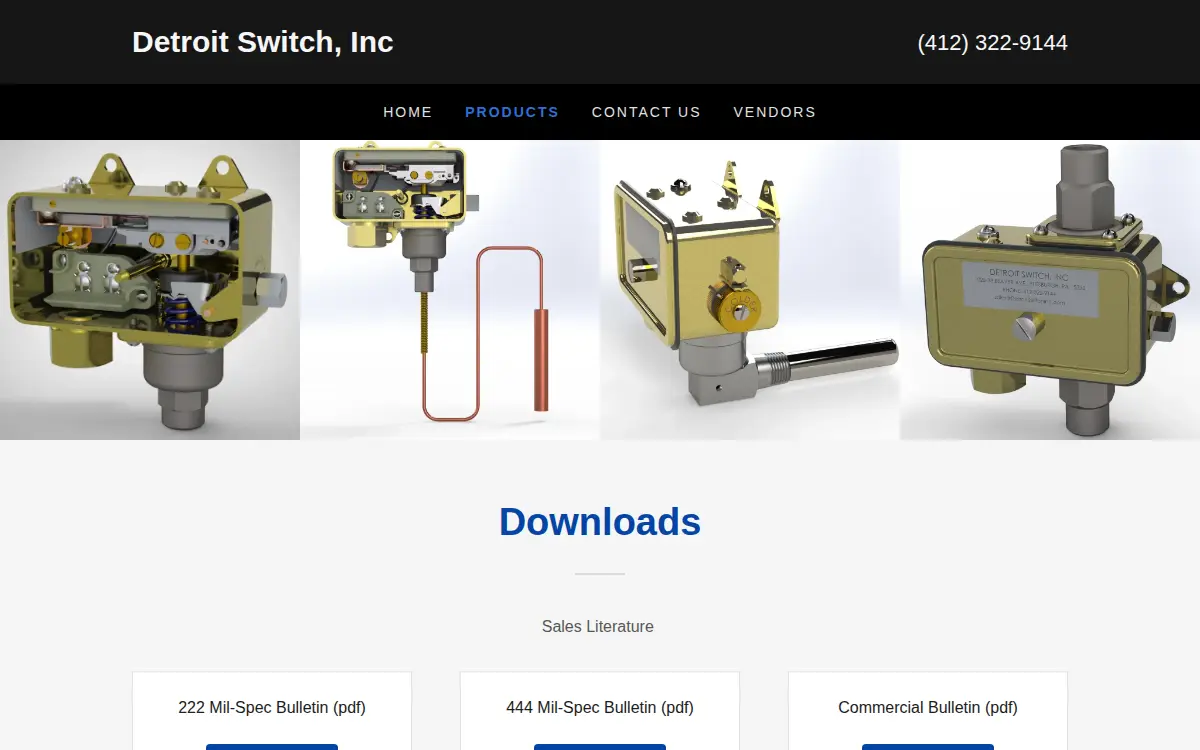The height and width of the screenshot is (750, 1200).
Task: Click the Detroit Switch, Inc site title
Action: 263,42
